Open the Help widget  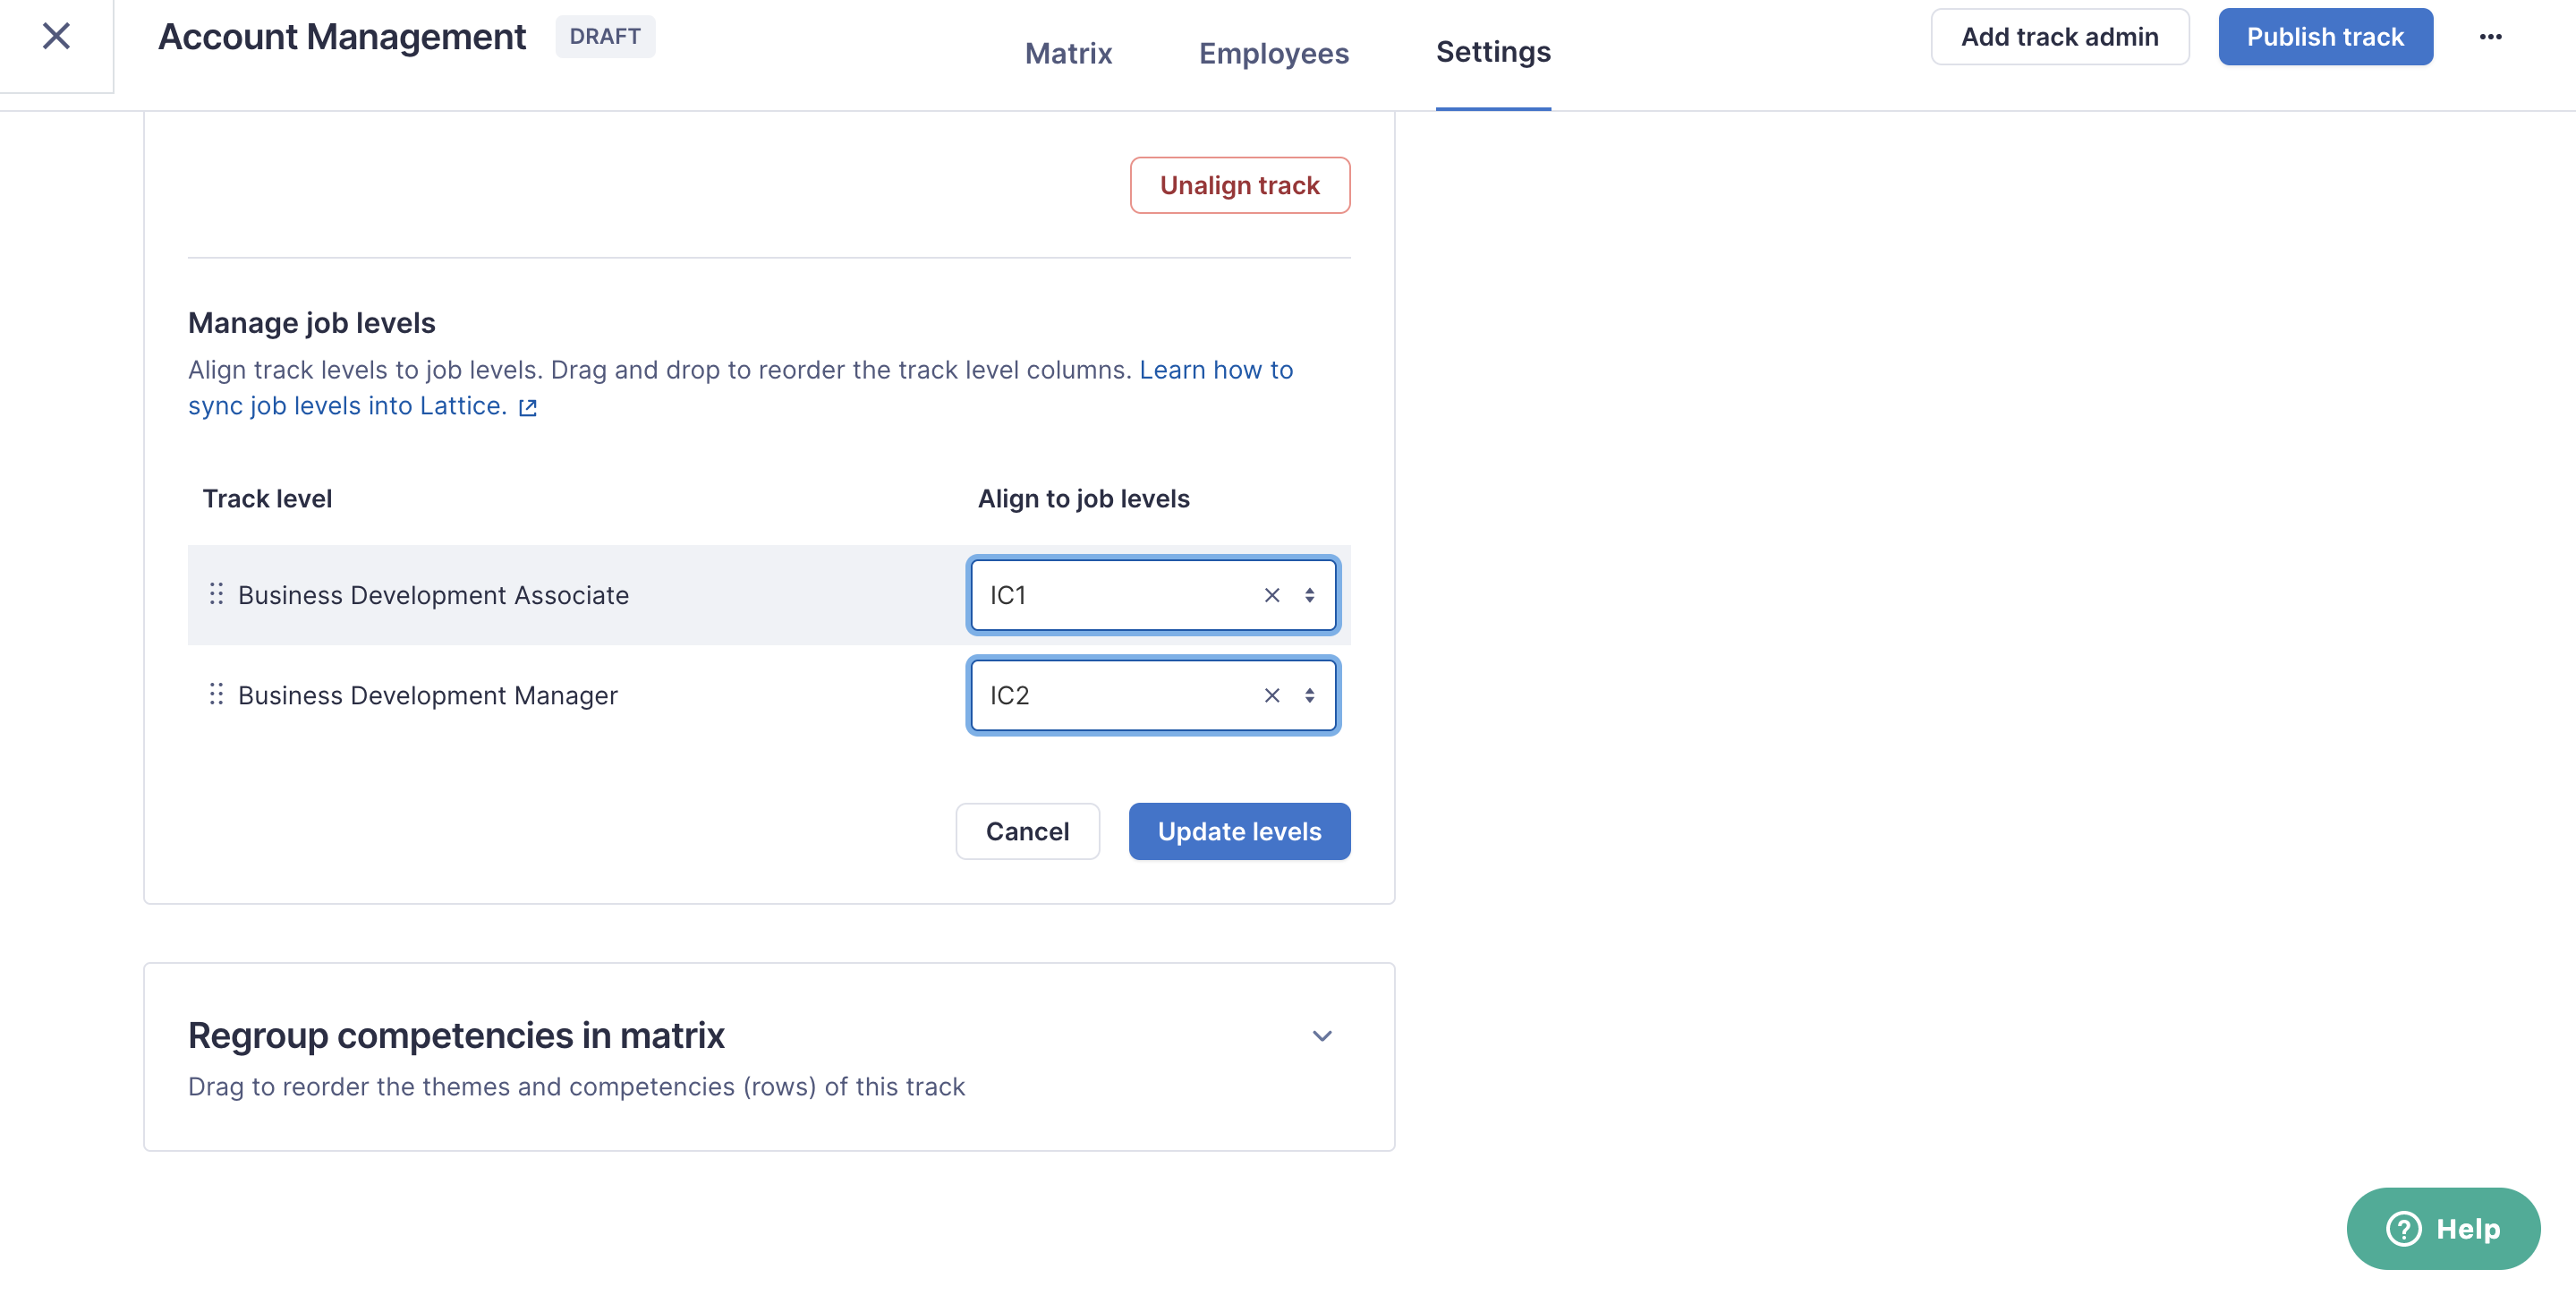point(2443,1228)
